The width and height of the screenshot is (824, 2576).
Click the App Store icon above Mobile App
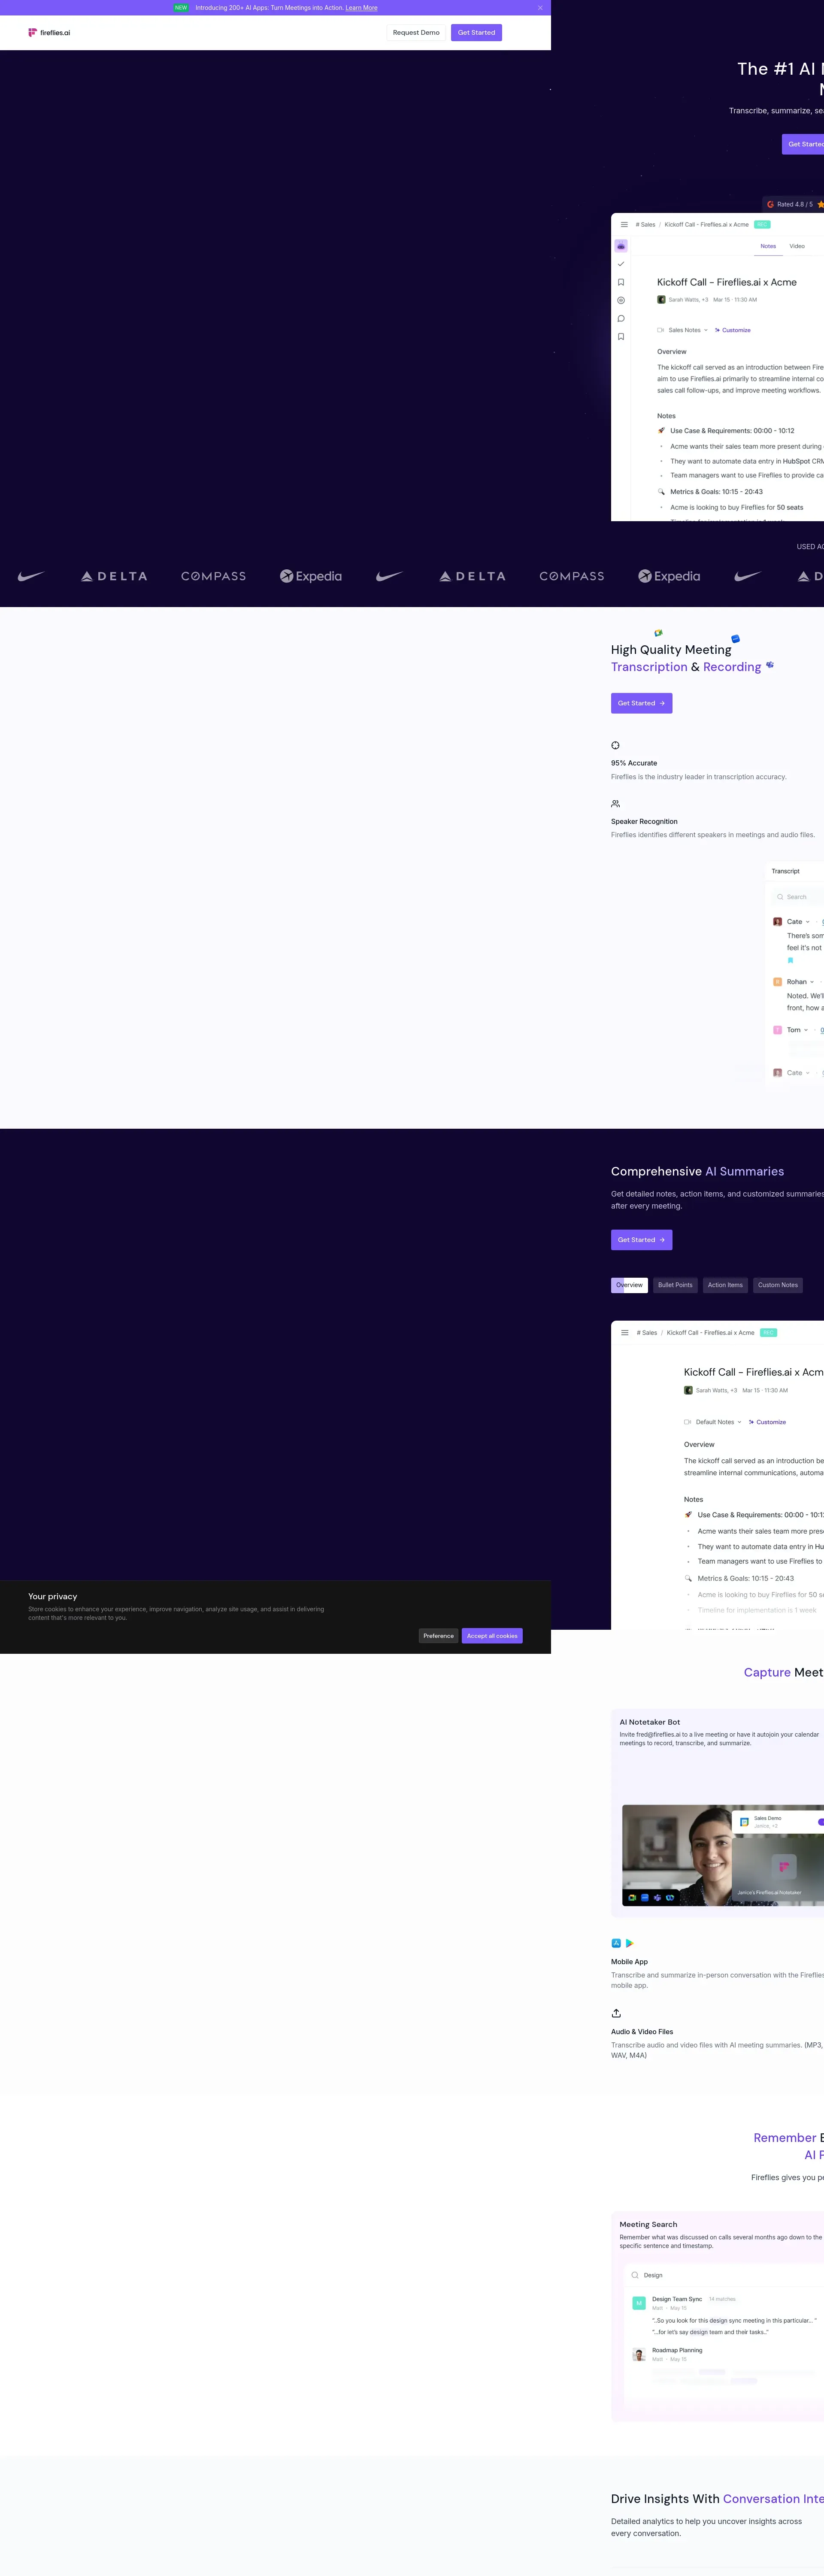pos(616,1943)
